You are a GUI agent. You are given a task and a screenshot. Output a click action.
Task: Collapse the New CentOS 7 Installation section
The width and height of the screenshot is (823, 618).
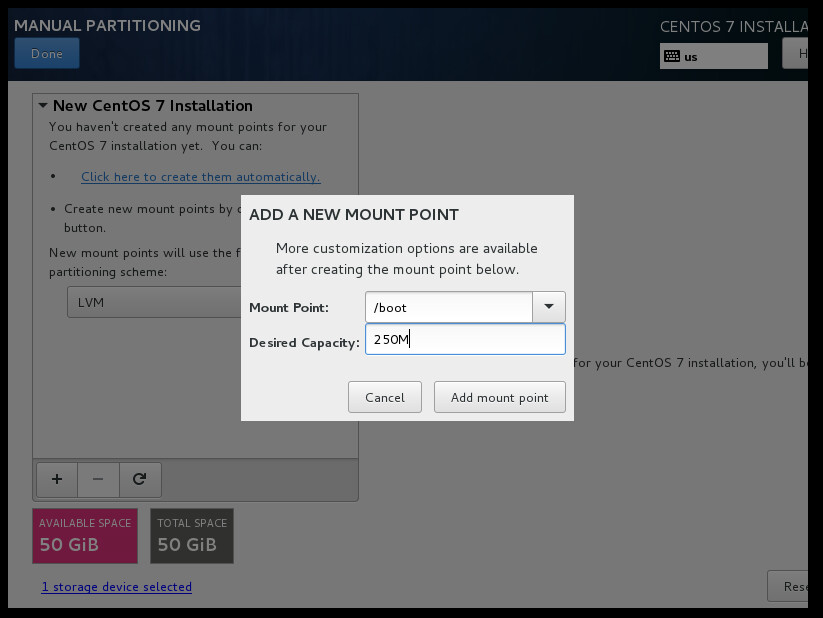(x=43, y=106)
